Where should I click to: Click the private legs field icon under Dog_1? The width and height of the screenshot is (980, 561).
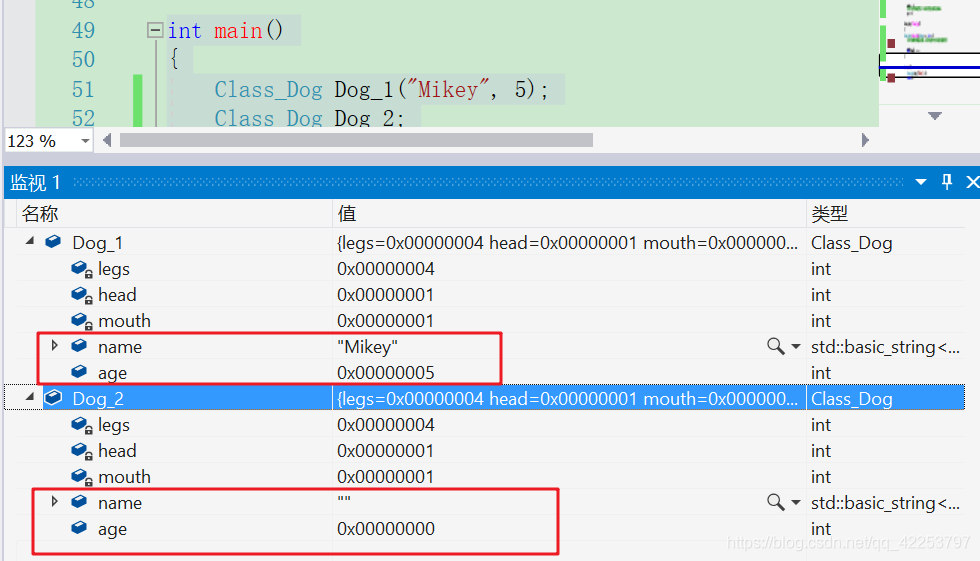(81, 269)
